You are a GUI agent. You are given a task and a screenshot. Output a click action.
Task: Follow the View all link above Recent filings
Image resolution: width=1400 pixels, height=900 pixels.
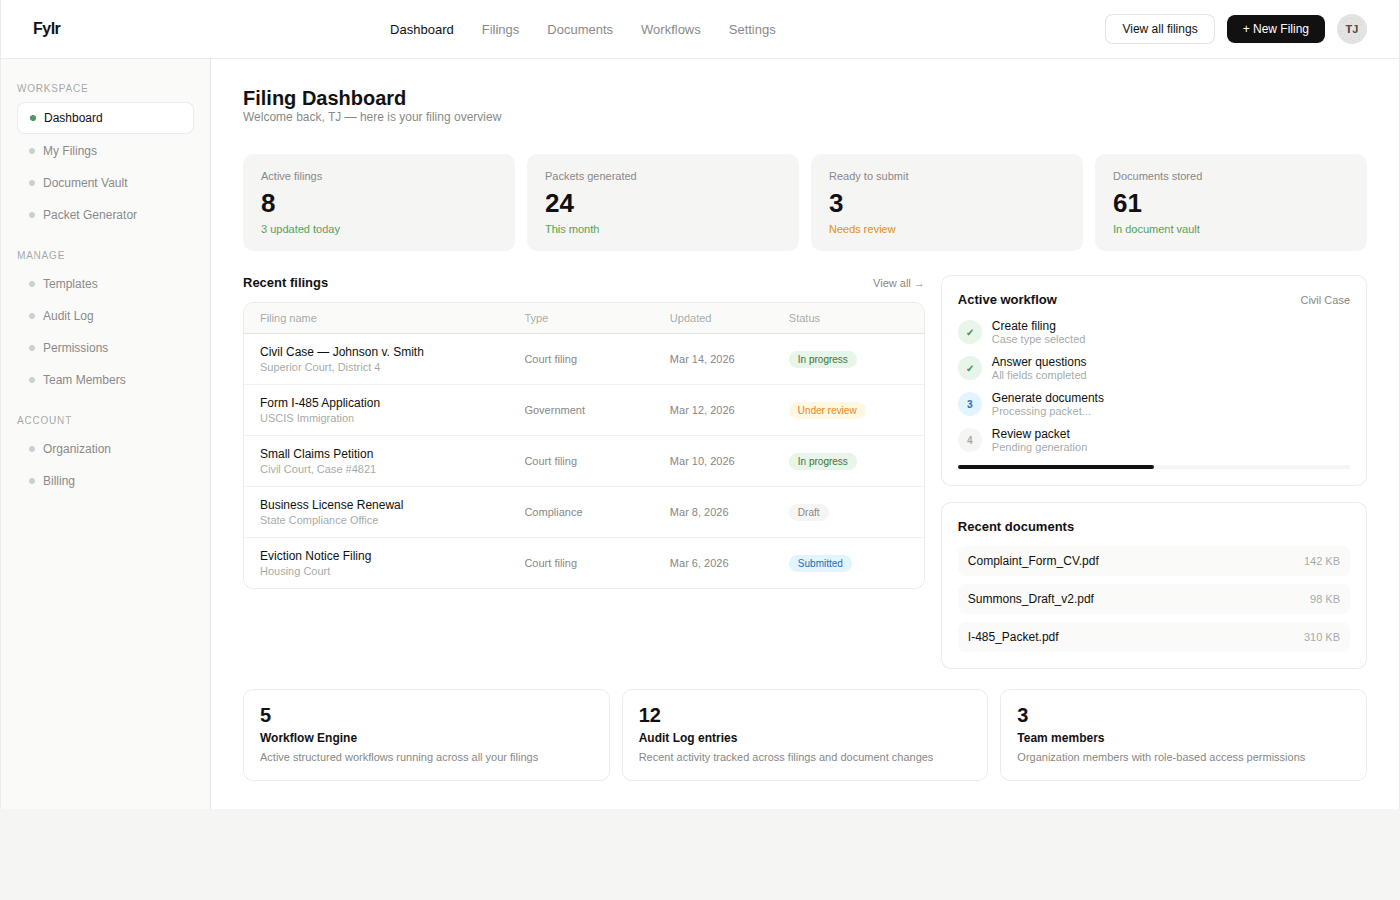[x=897, y=284]
